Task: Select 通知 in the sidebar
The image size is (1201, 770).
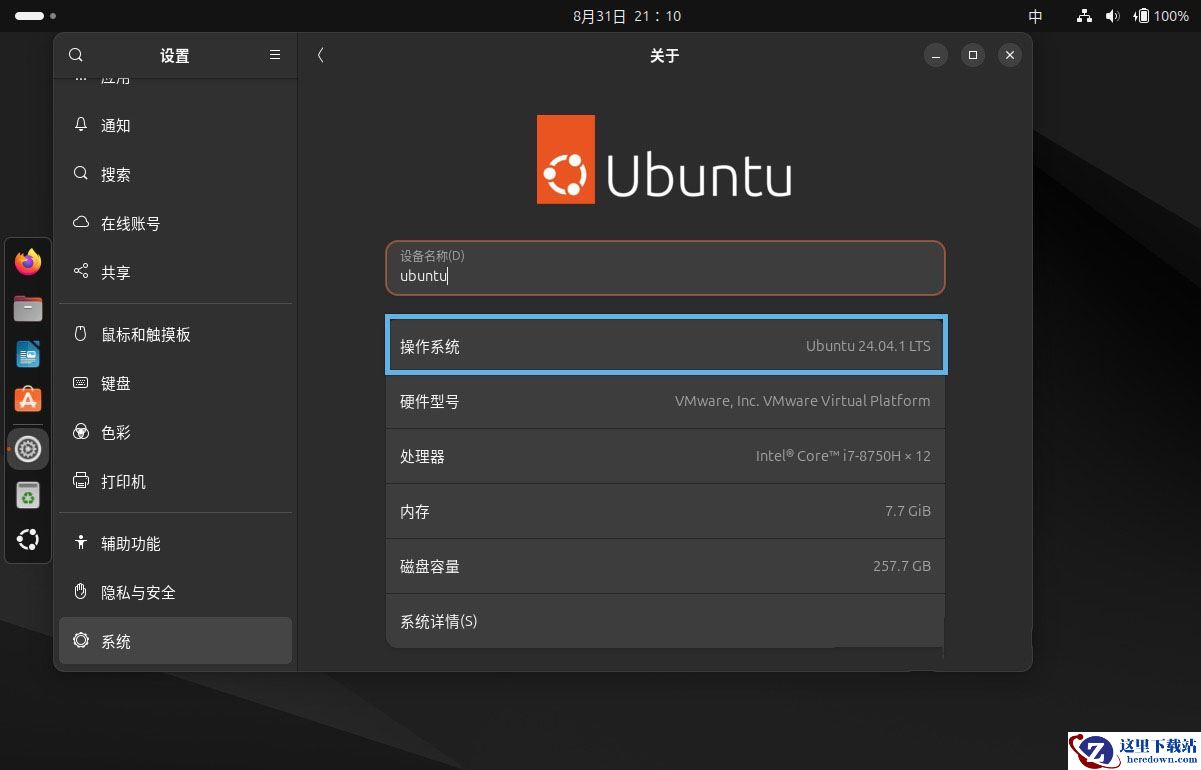Action: point(175,125)
